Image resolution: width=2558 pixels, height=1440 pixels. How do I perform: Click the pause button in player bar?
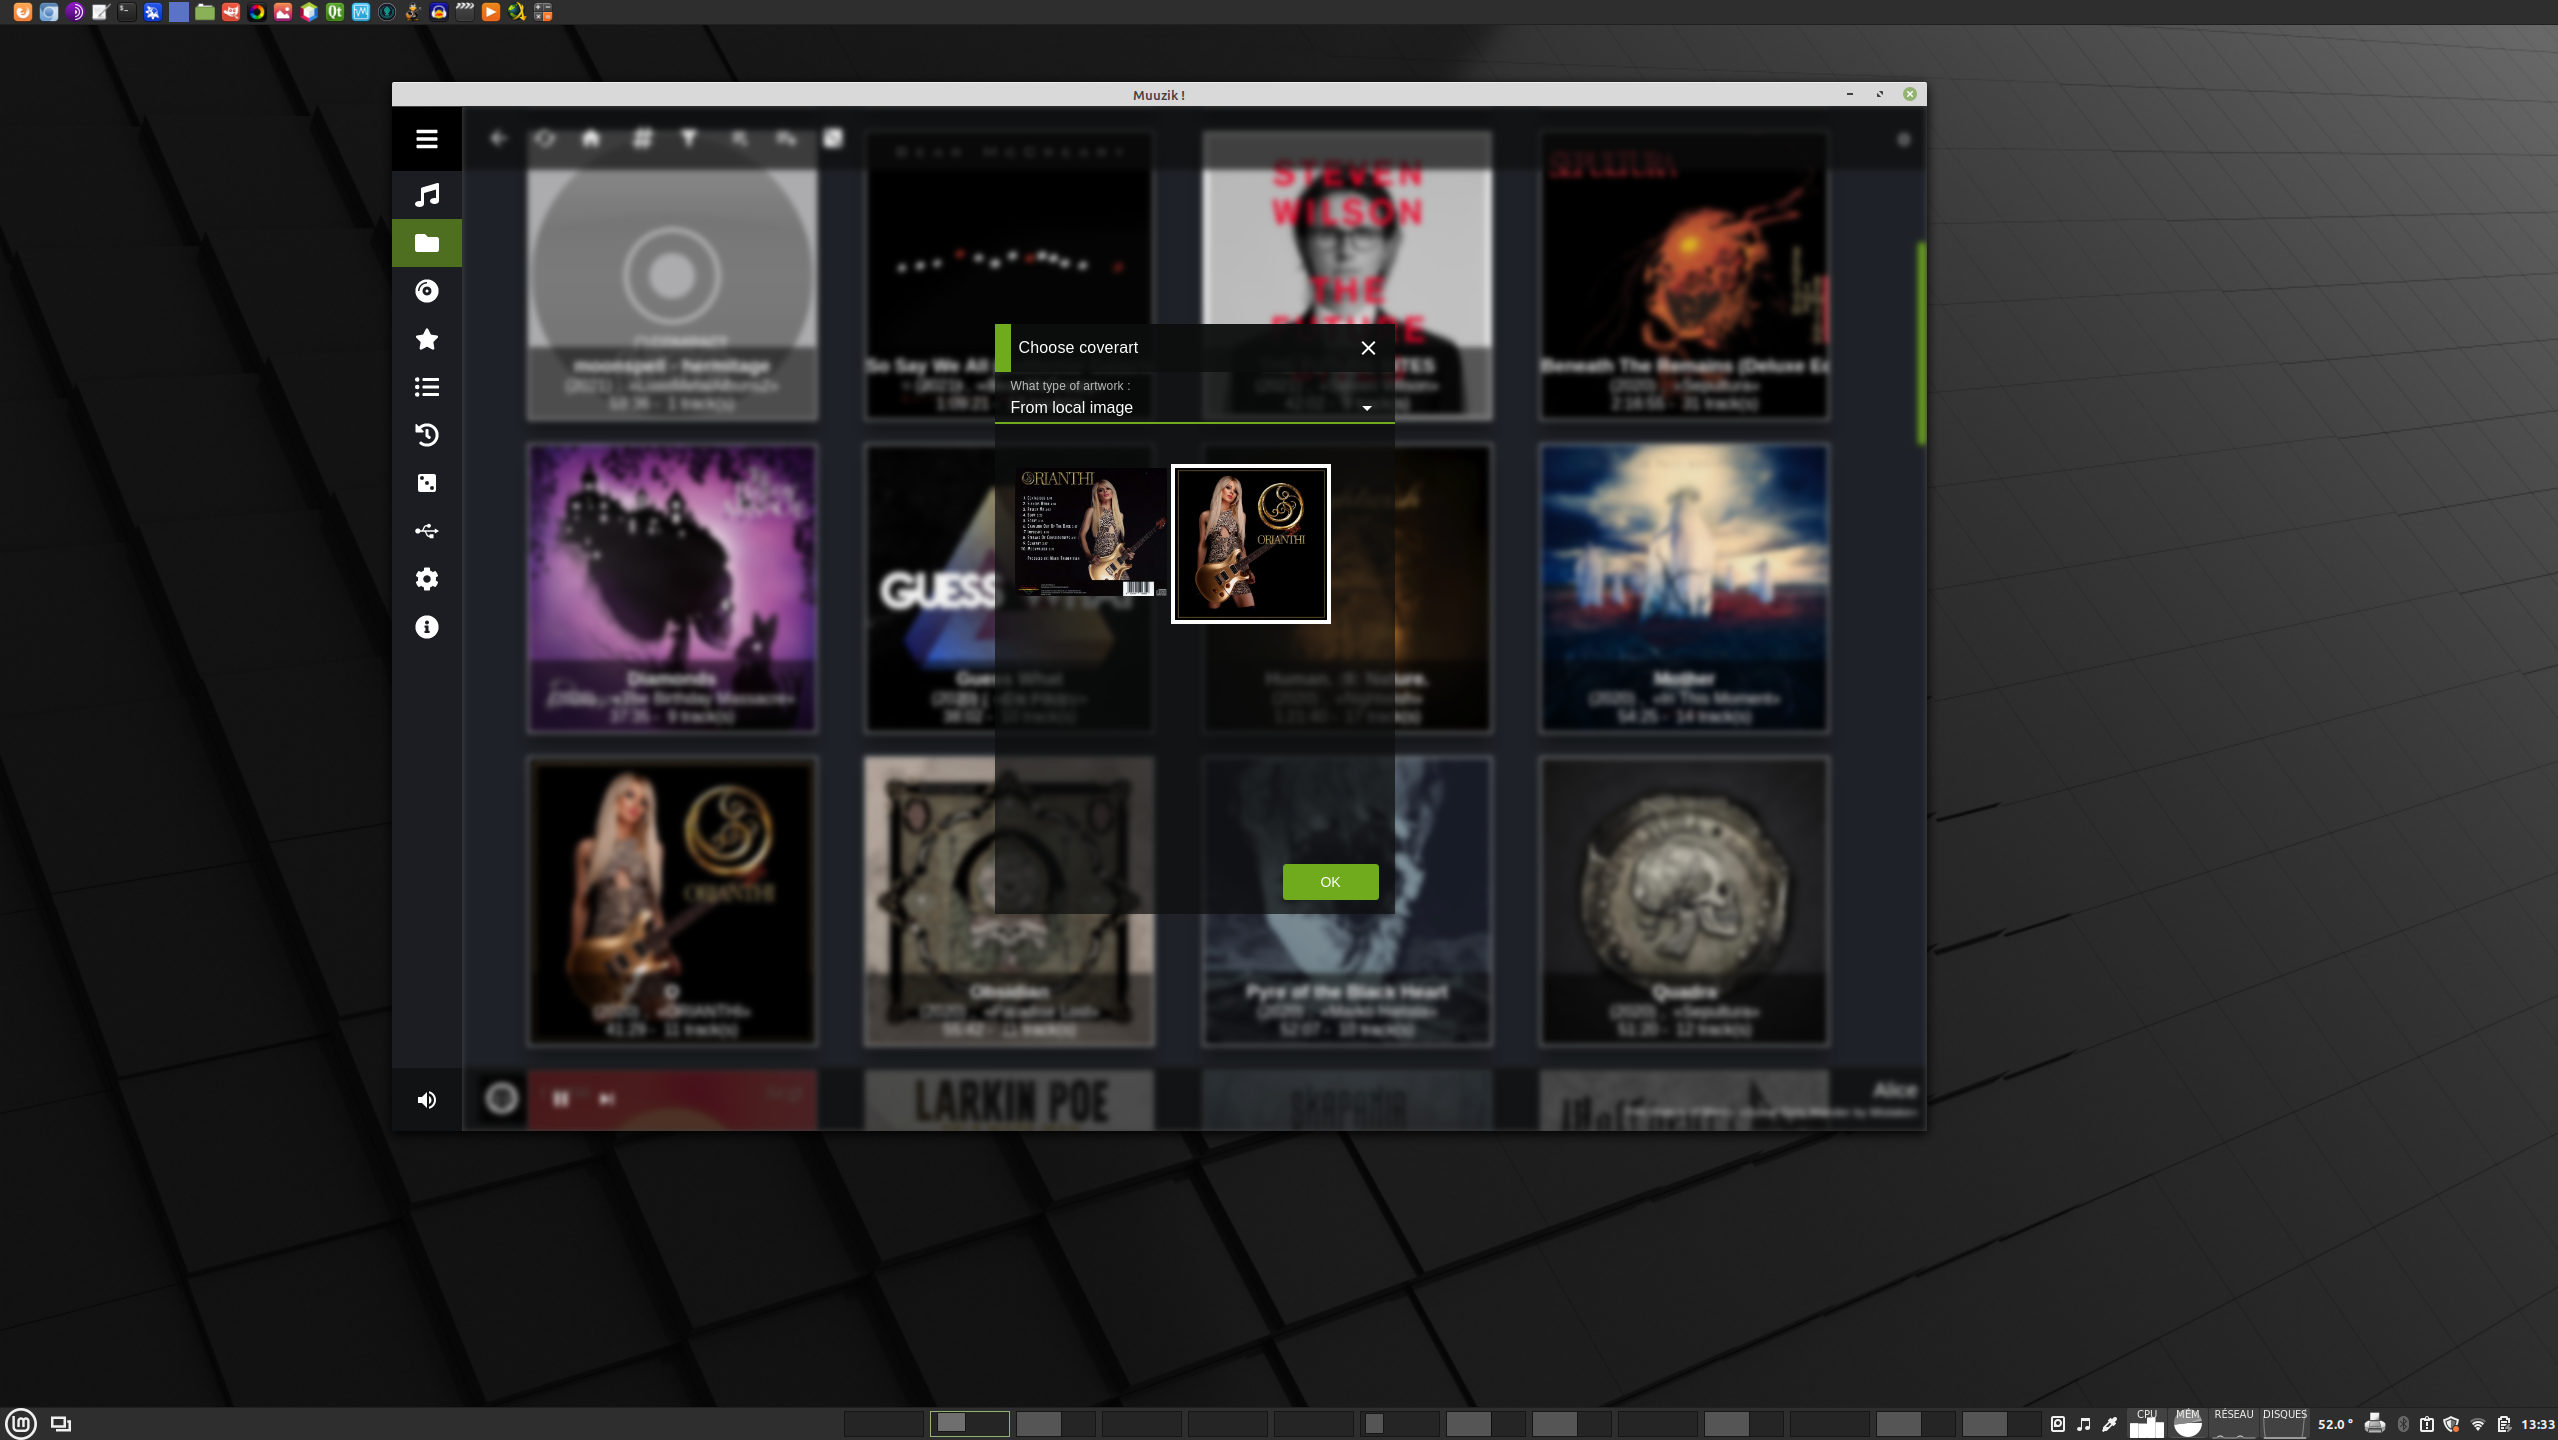pos(561,1099)
